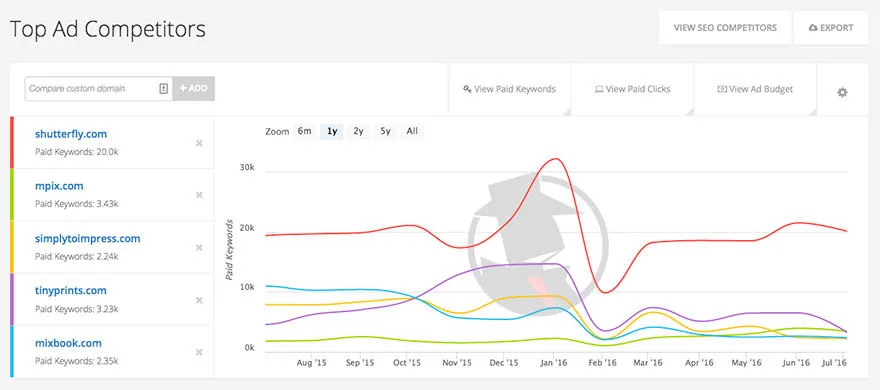Click 'Paid Keywords: 3.43k' text
880x390 pixels.
click(77, 204)
